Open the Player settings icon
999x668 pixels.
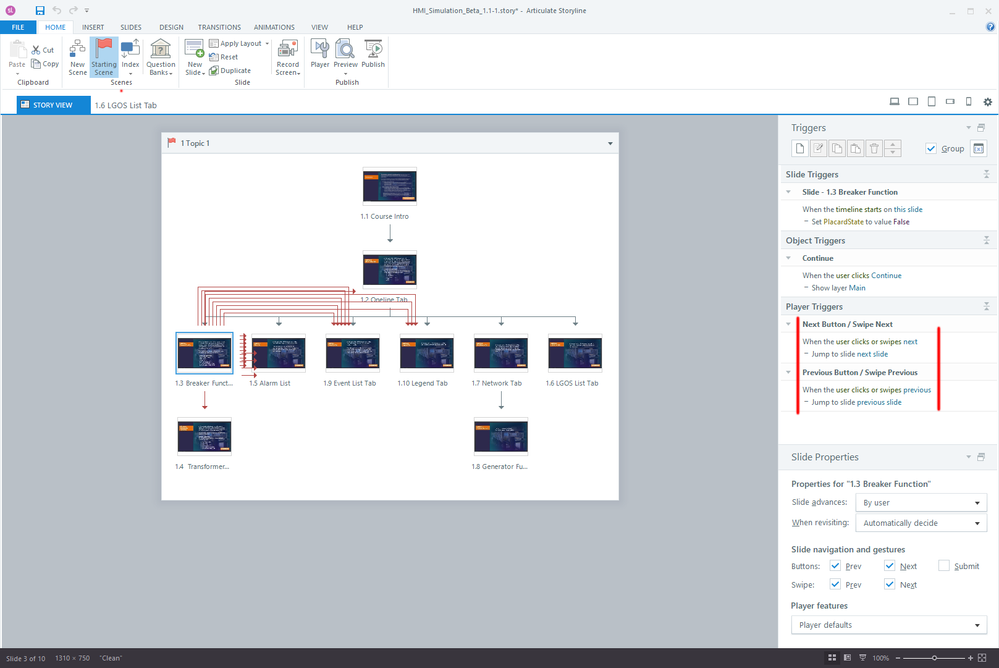320,50
